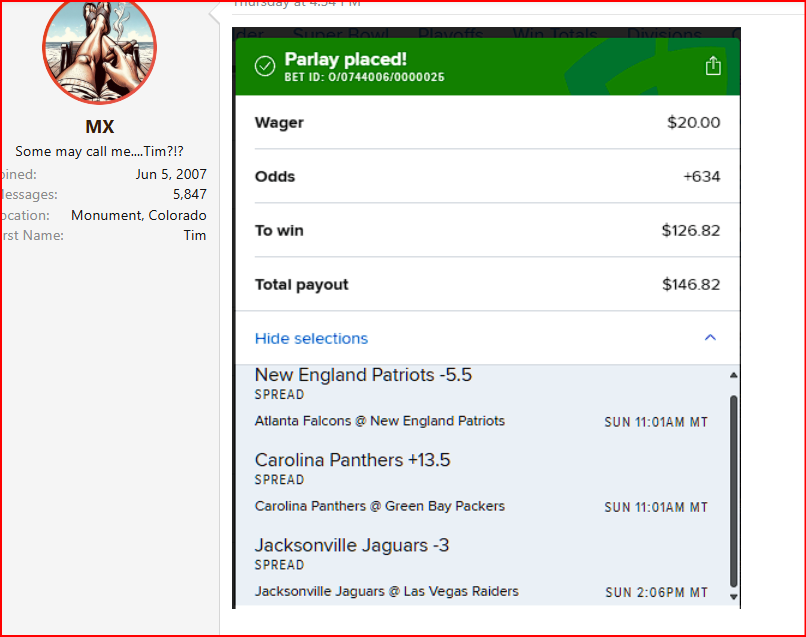Screen dimensions: 806x637
Task: Select the Carolina Panthers +13.5 selection
Action: point(352,460)
